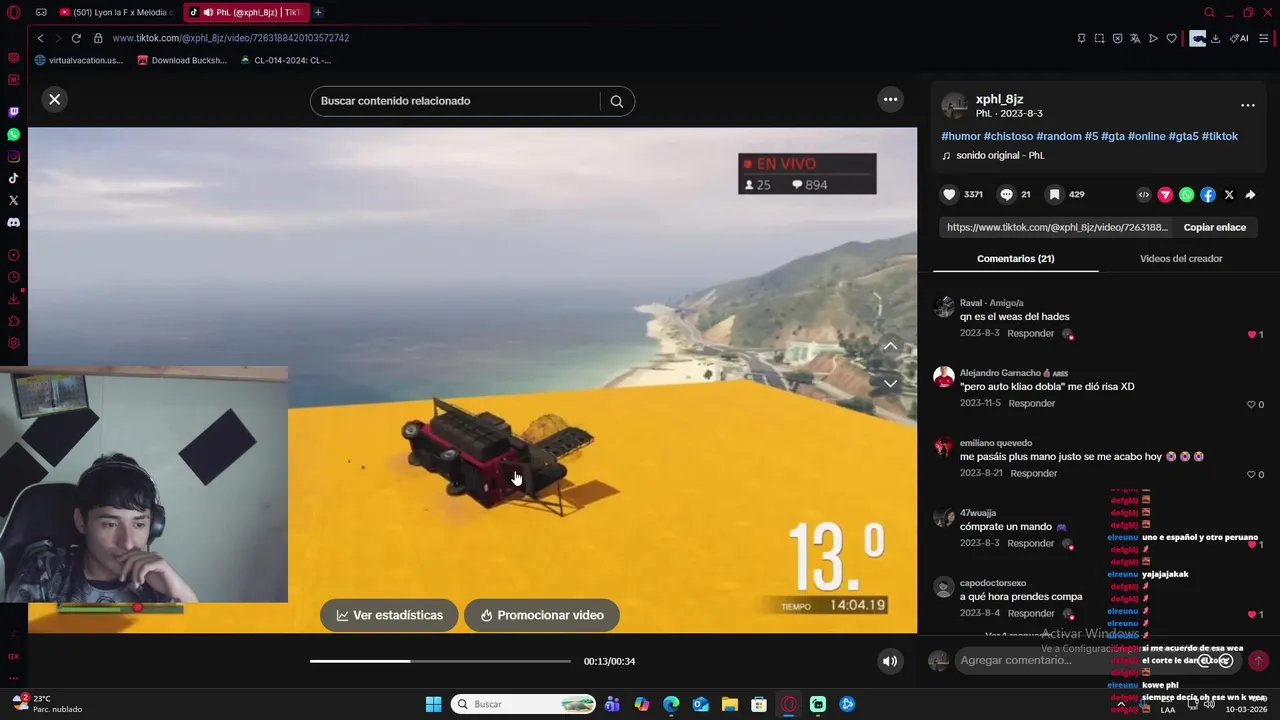This screenshot has width=1280, height=720.
Task: Expand more share options arrow
Action: click(1250, 195)
